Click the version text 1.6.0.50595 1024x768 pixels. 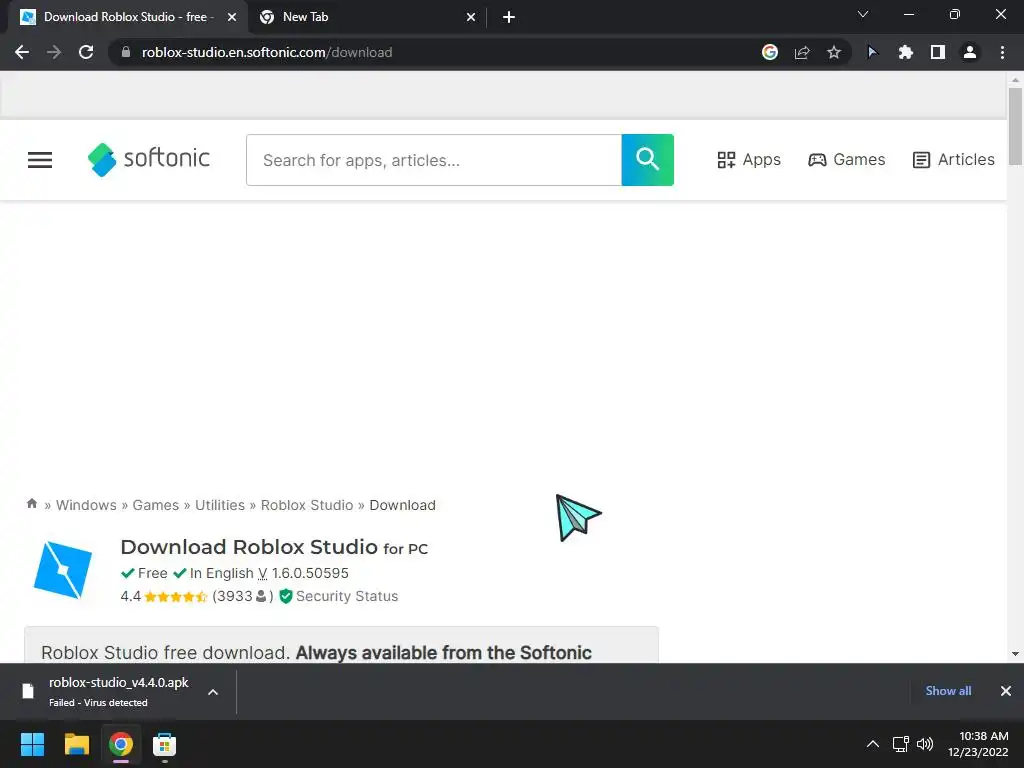[310, 573]
